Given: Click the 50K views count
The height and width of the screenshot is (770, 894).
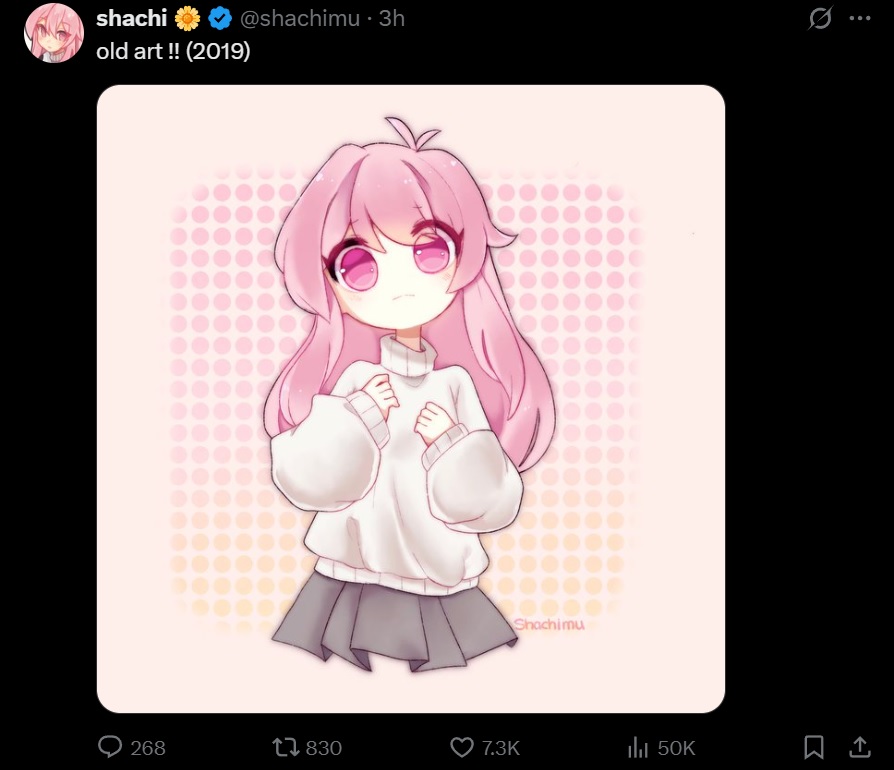Looking at the screenshot, I should point(676,748).
